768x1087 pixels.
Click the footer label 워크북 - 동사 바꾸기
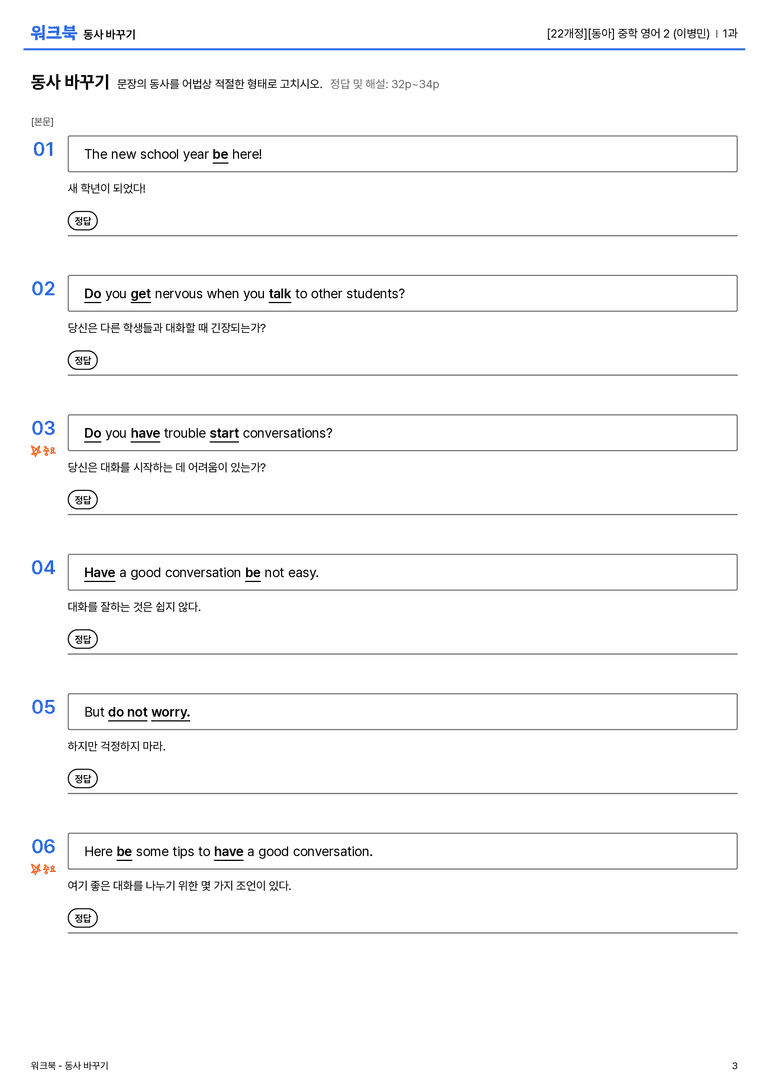click(x=69, y=1066)
